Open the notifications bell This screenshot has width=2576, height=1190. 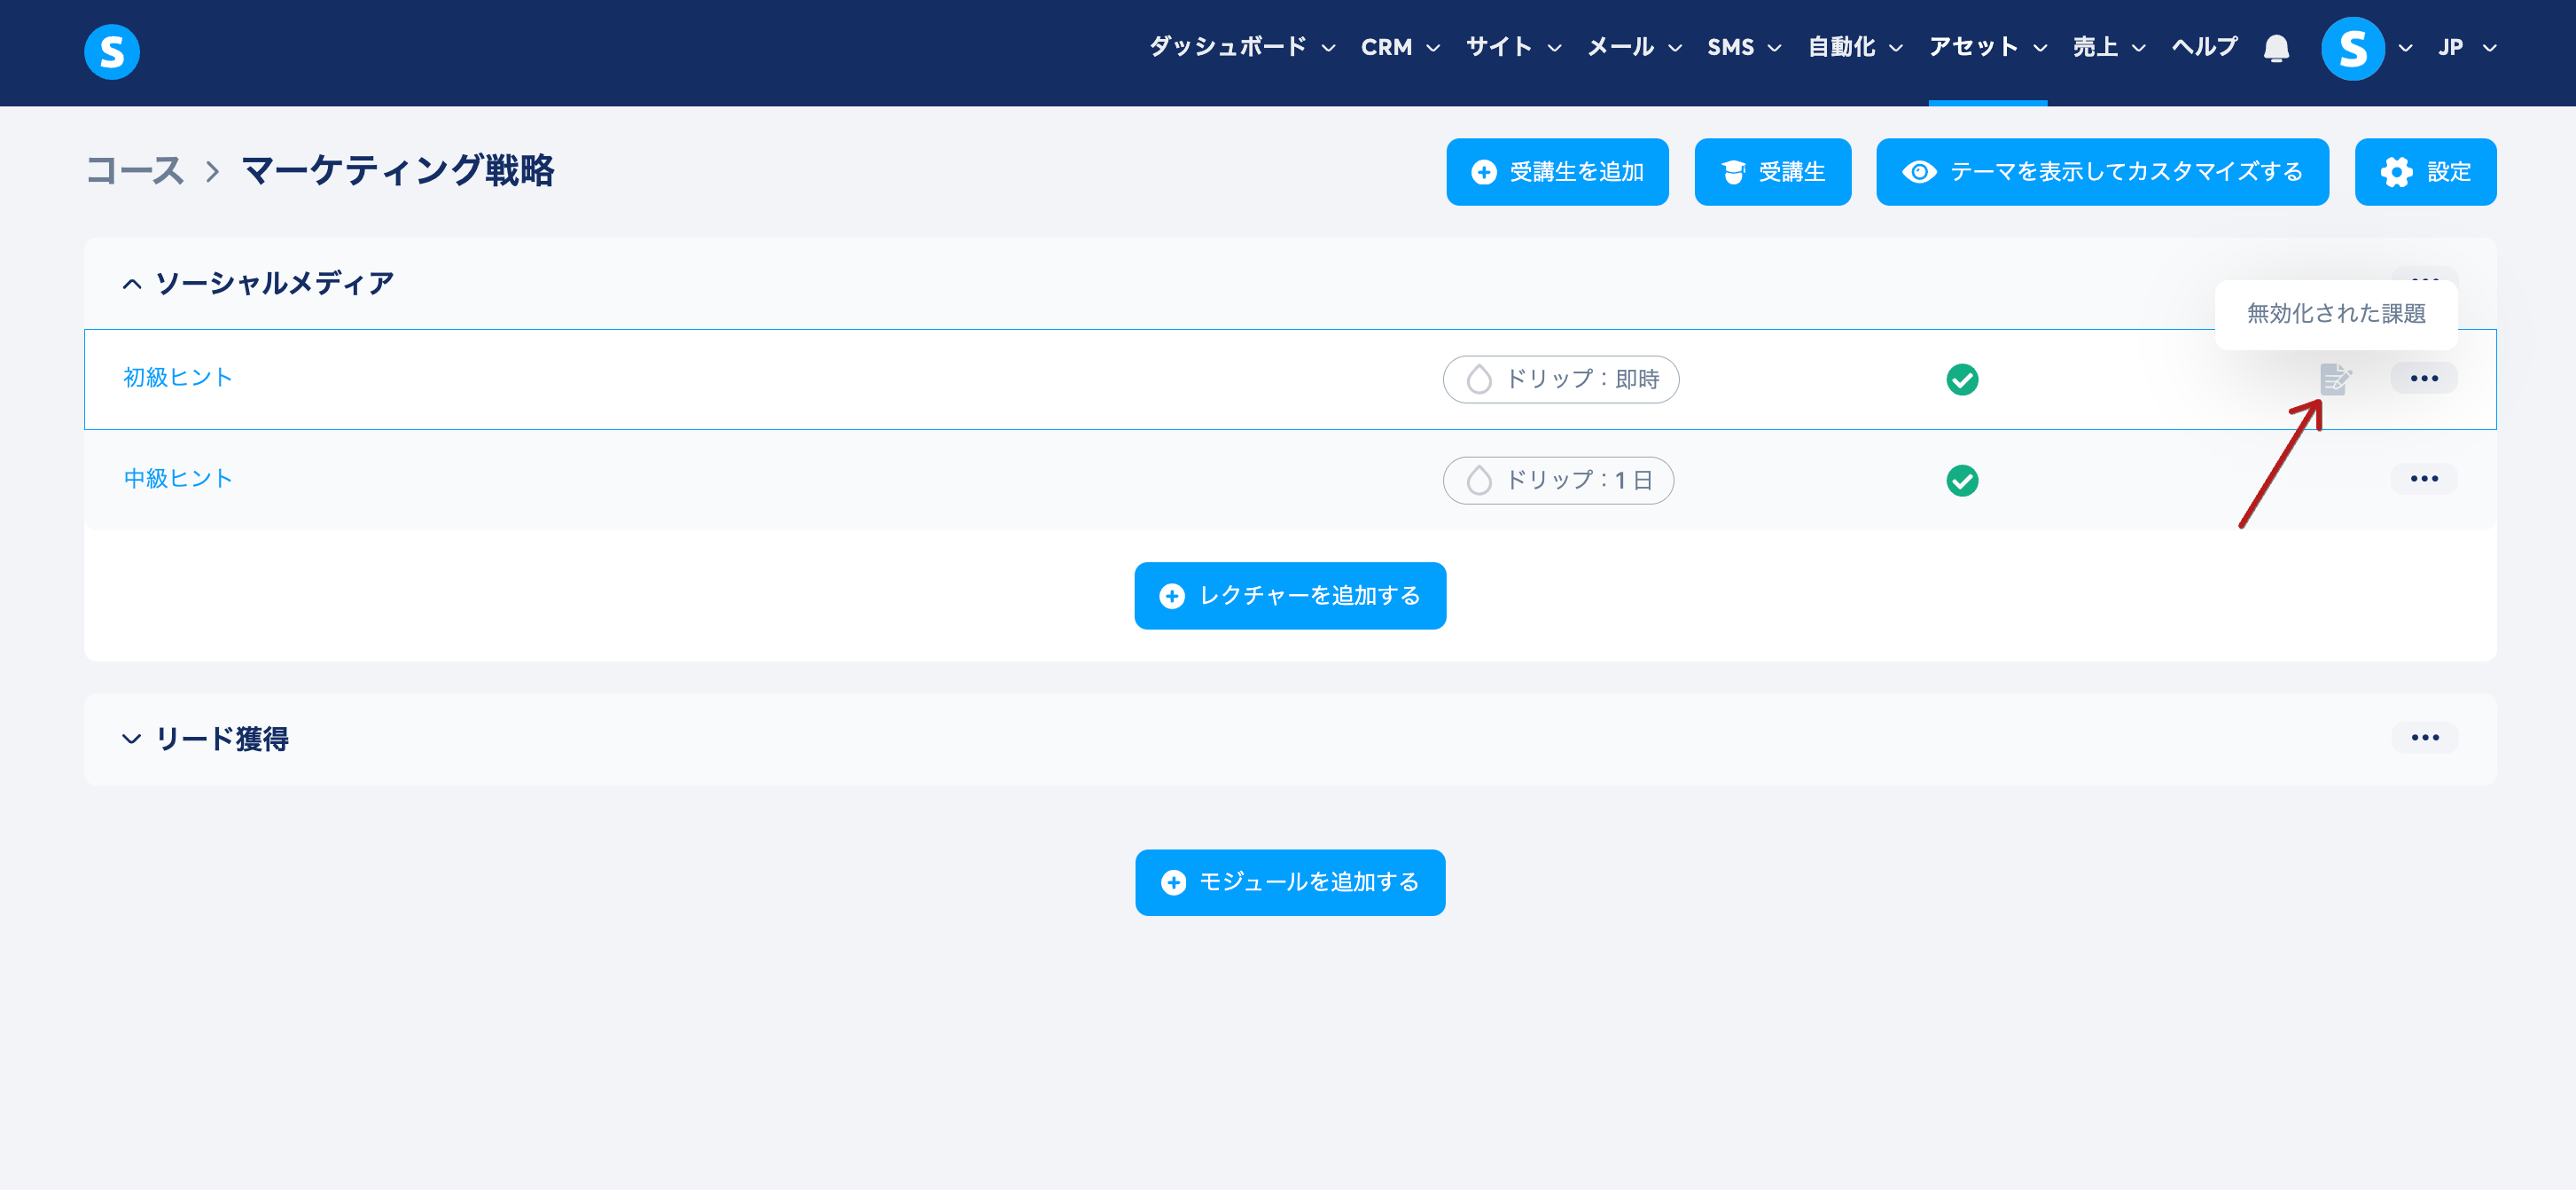click(2276, 48)
